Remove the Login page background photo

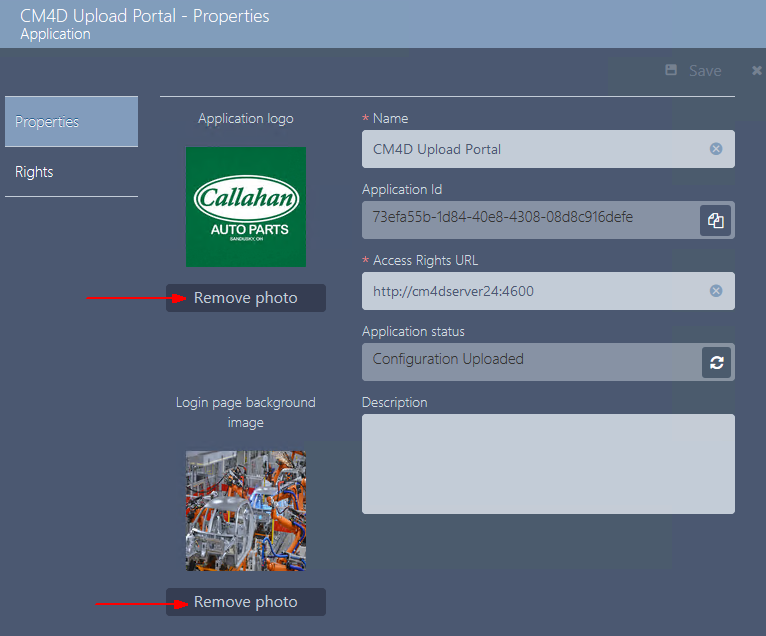coord(246,602)
